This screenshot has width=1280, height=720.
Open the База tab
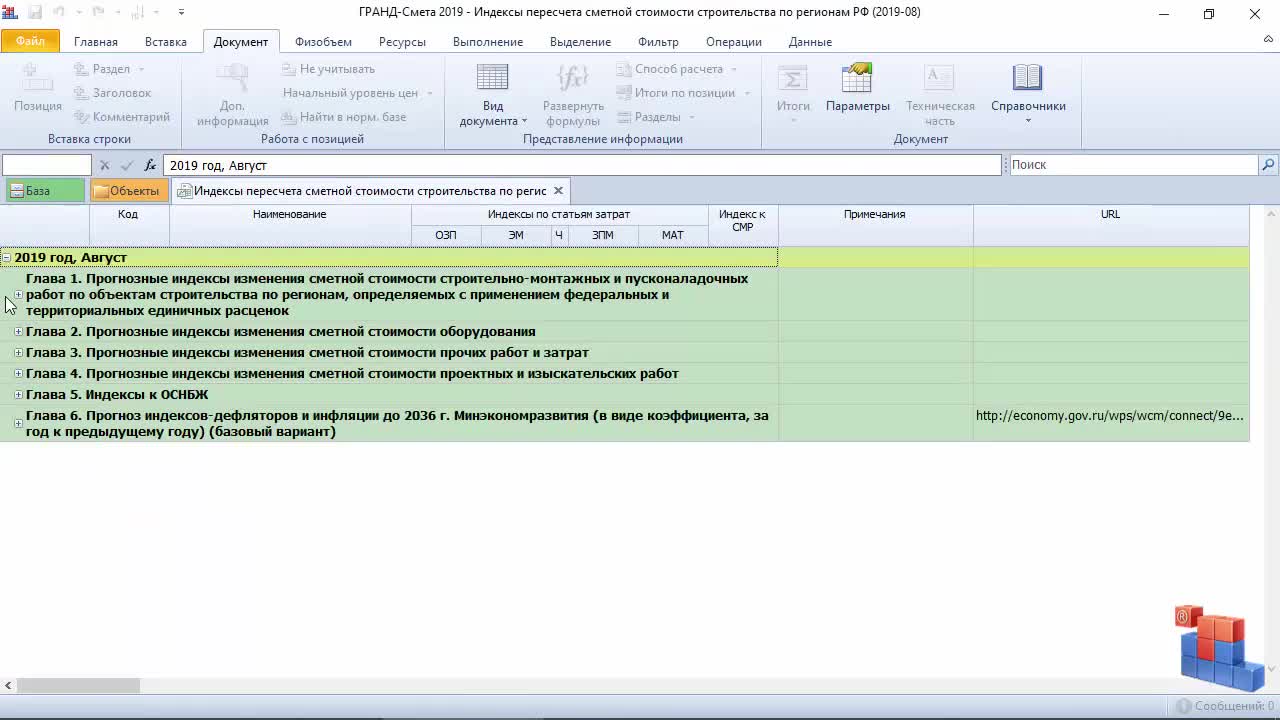[x=45, y=191]
